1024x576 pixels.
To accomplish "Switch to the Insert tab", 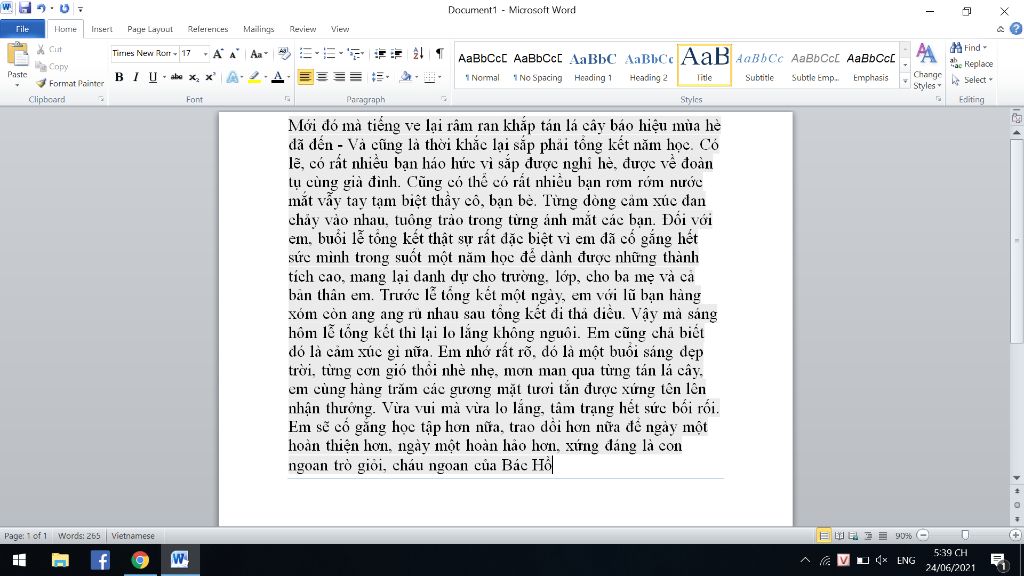I will 101,29.
